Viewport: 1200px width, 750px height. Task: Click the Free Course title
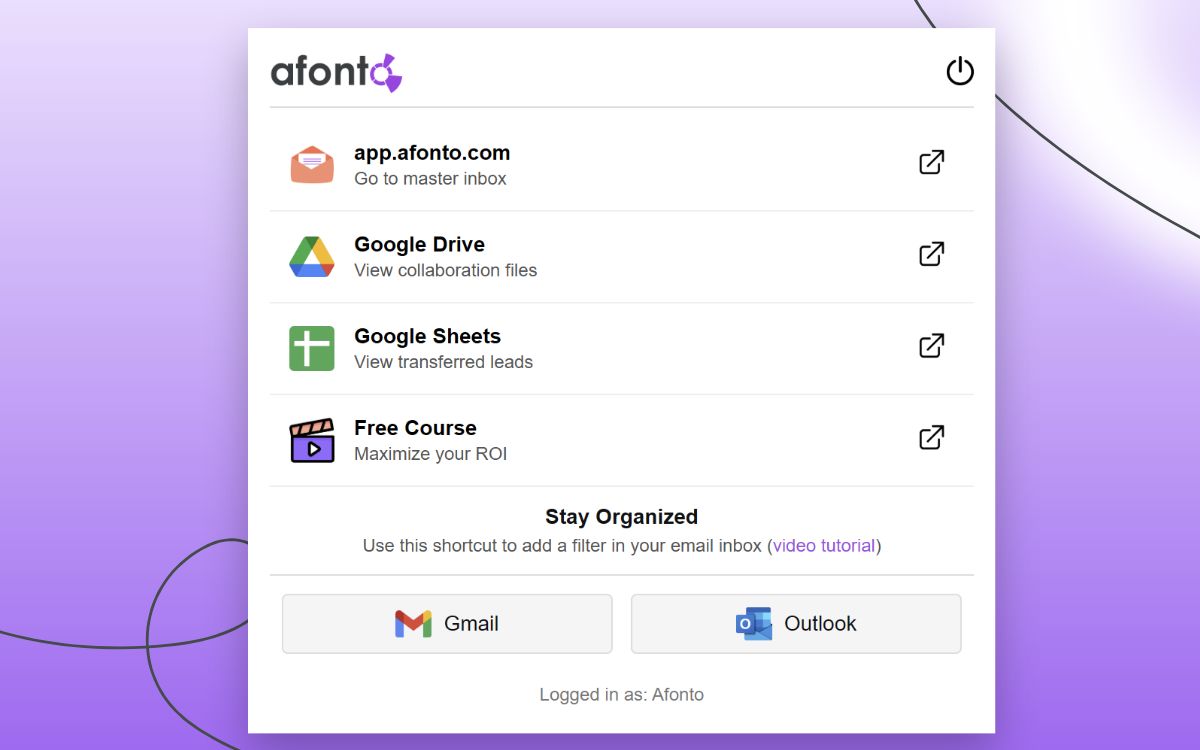coord(415,428)
